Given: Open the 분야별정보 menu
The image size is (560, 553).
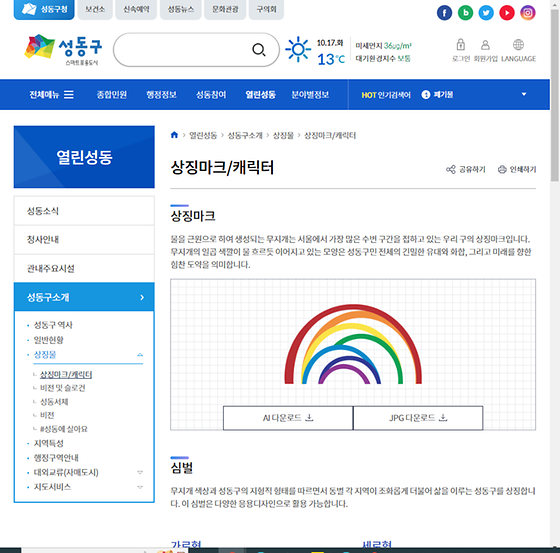Looking at the screenshot, I should 310,95.
